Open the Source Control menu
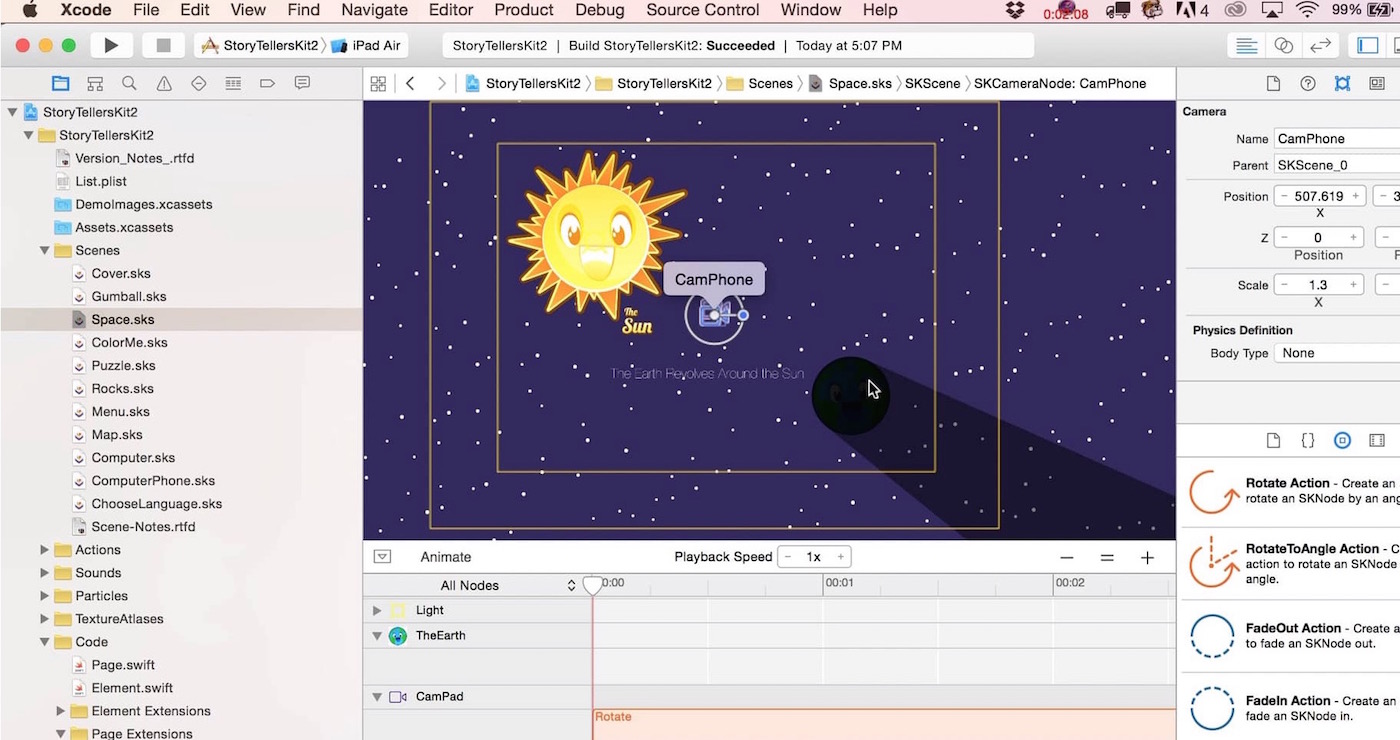1400x740 pixels. pyautogui.click(x=703, y=10)
